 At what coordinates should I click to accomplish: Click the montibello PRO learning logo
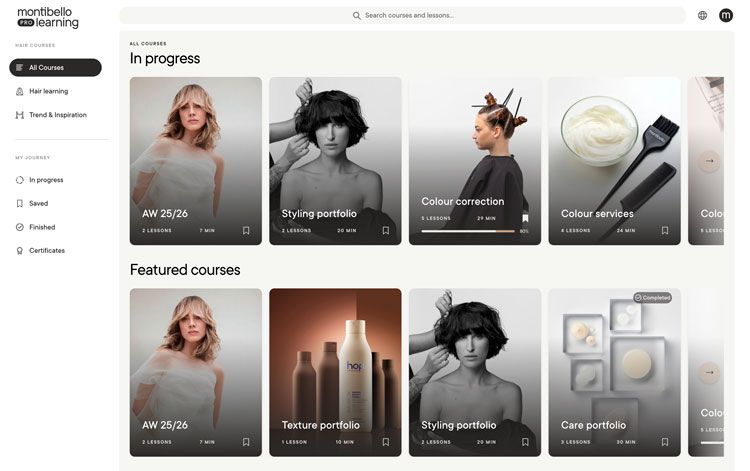click(x=48, y=17)
